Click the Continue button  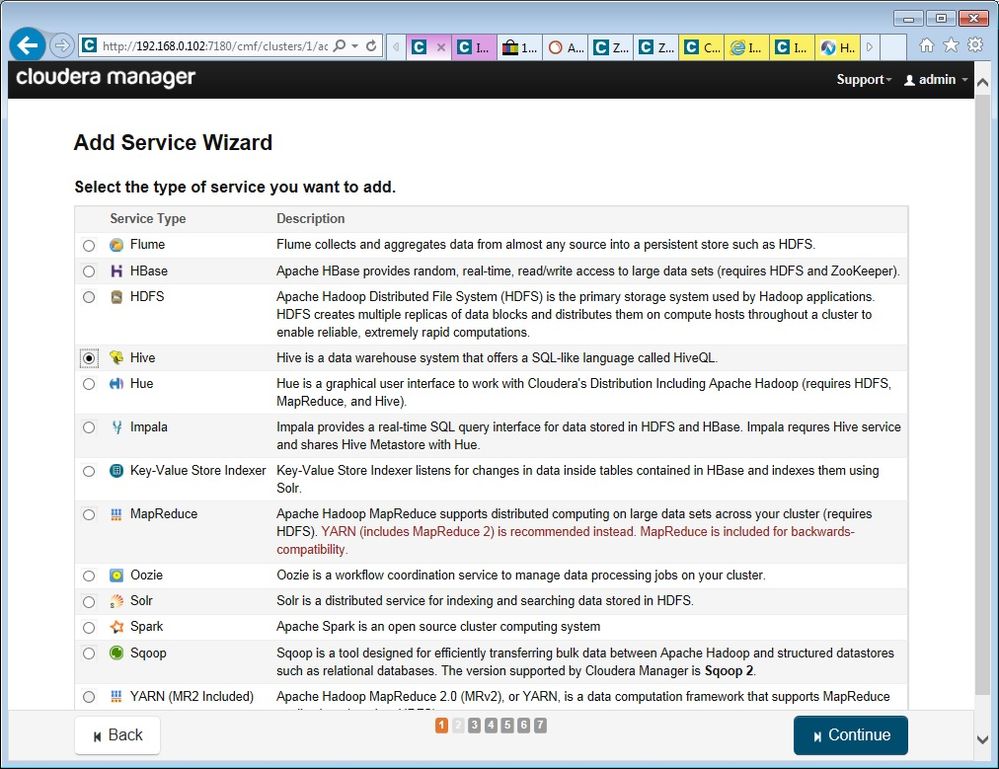(x=851, y=735)
